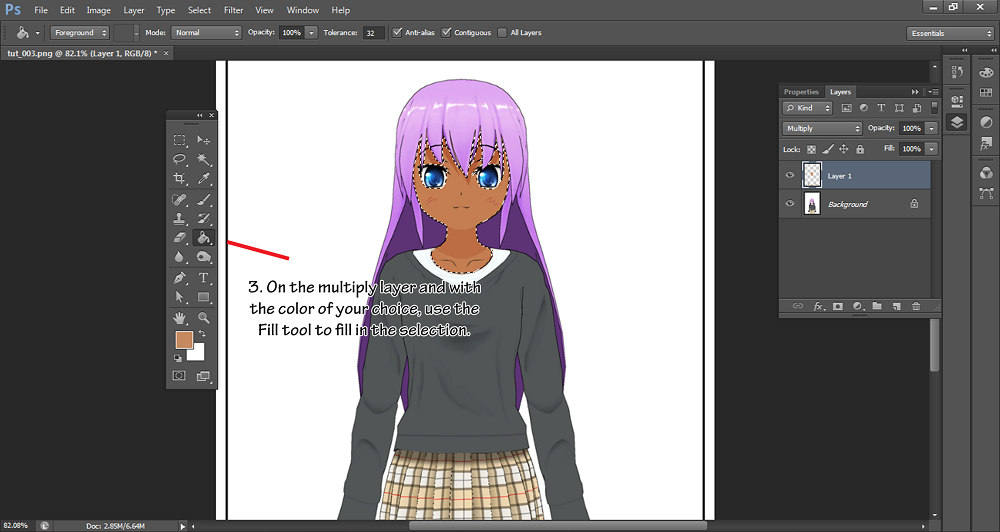Toggle lock all padlock in Layers panel
This screenshot has height=532, width=1000.
tap(860, 149)
